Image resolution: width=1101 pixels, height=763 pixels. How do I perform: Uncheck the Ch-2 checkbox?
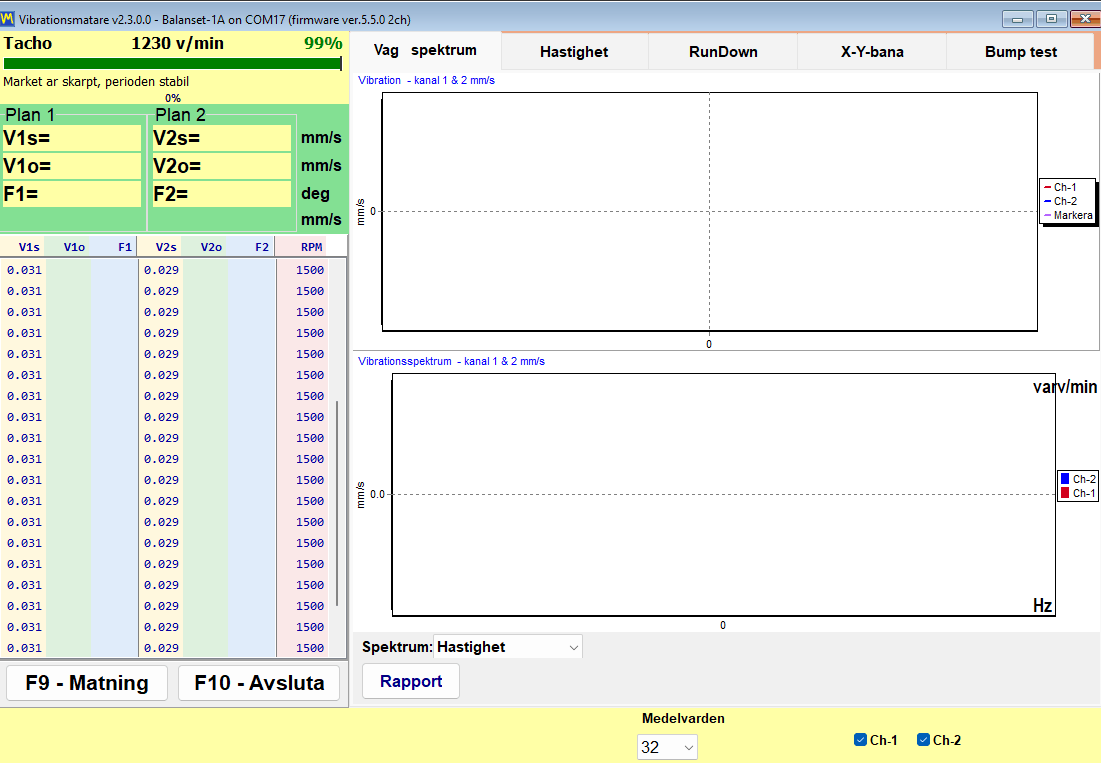click(923, 740)
